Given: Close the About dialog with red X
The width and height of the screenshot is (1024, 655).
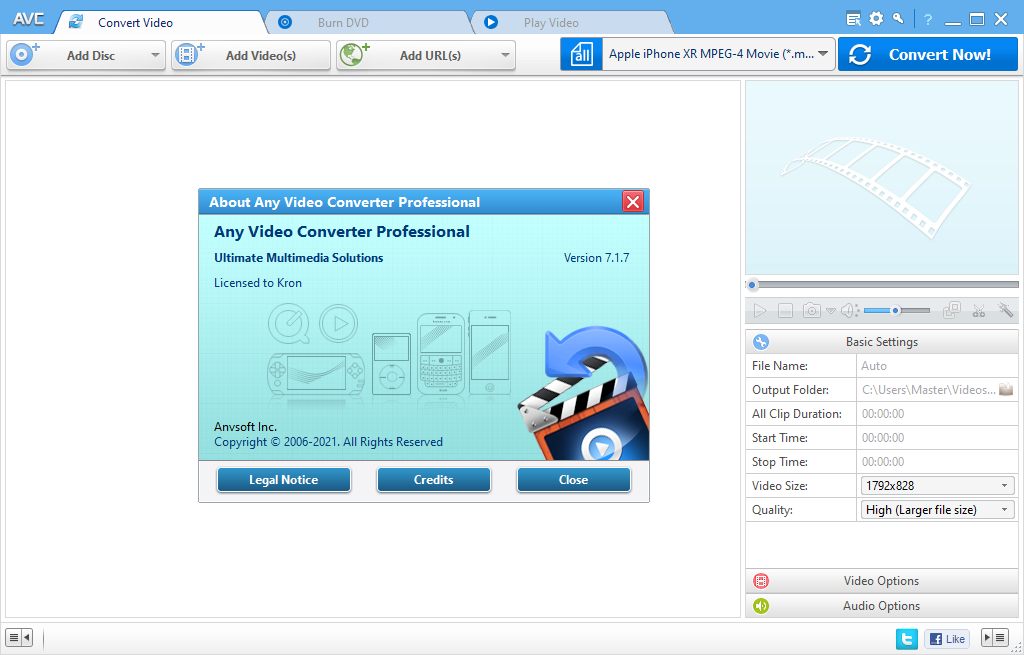Looking at the screenshot, I should [633, 202].
